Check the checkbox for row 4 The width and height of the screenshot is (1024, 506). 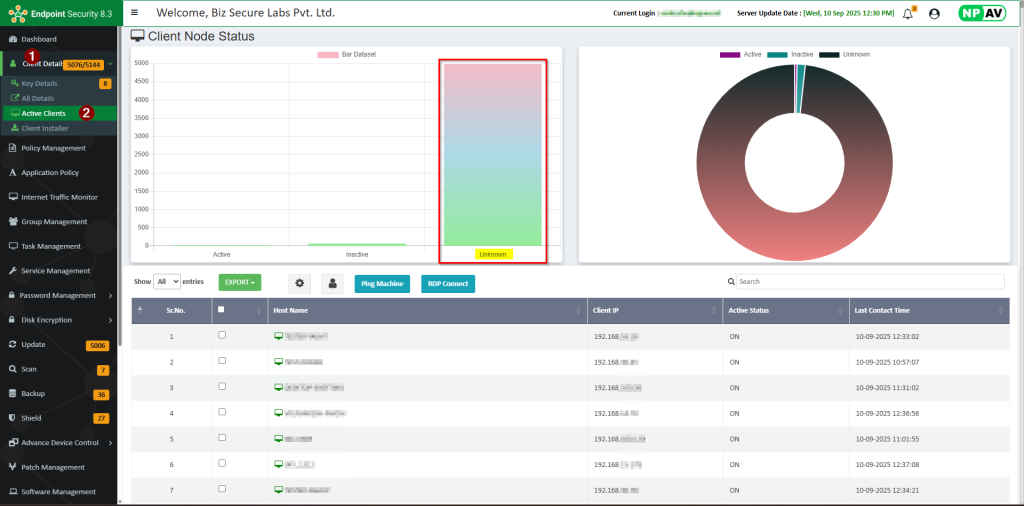tap(222, 412)
